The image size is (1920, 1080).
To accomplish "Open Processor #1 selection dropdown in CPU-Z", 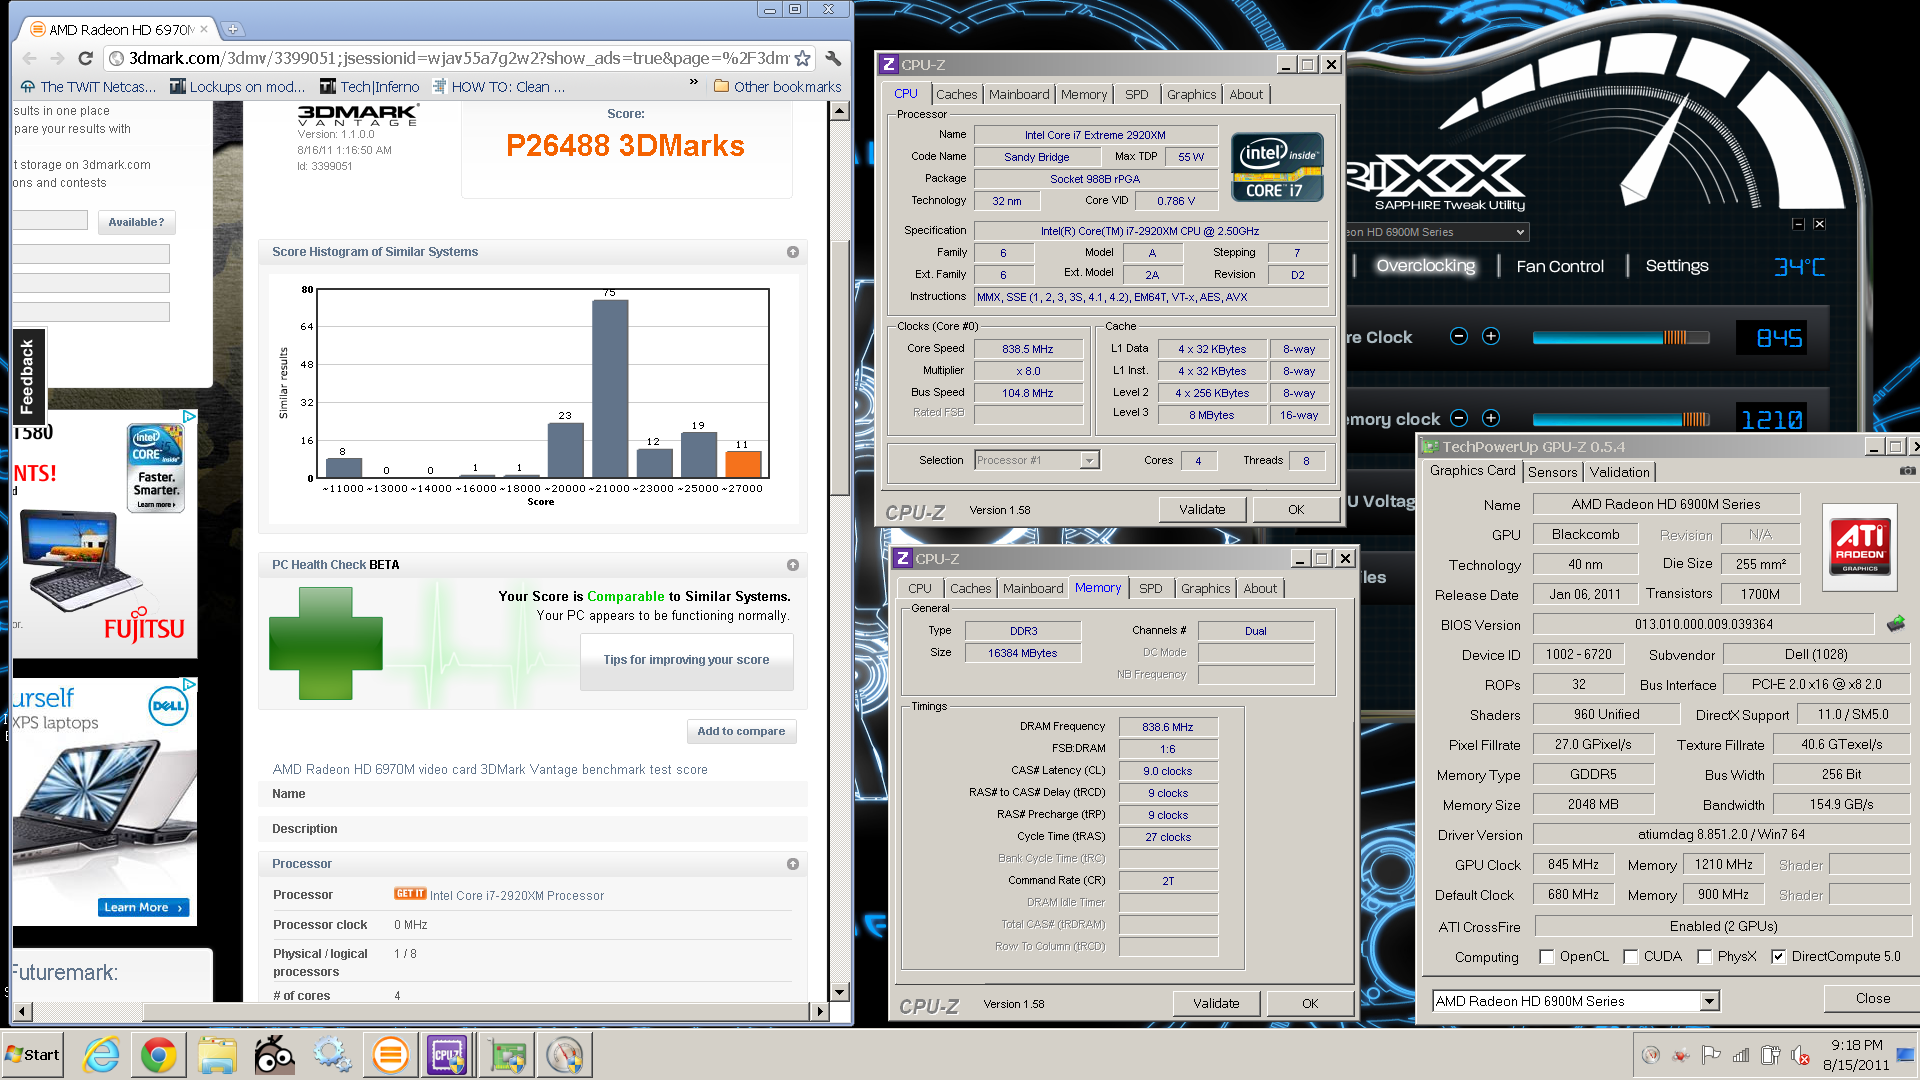I will 1089,460.
